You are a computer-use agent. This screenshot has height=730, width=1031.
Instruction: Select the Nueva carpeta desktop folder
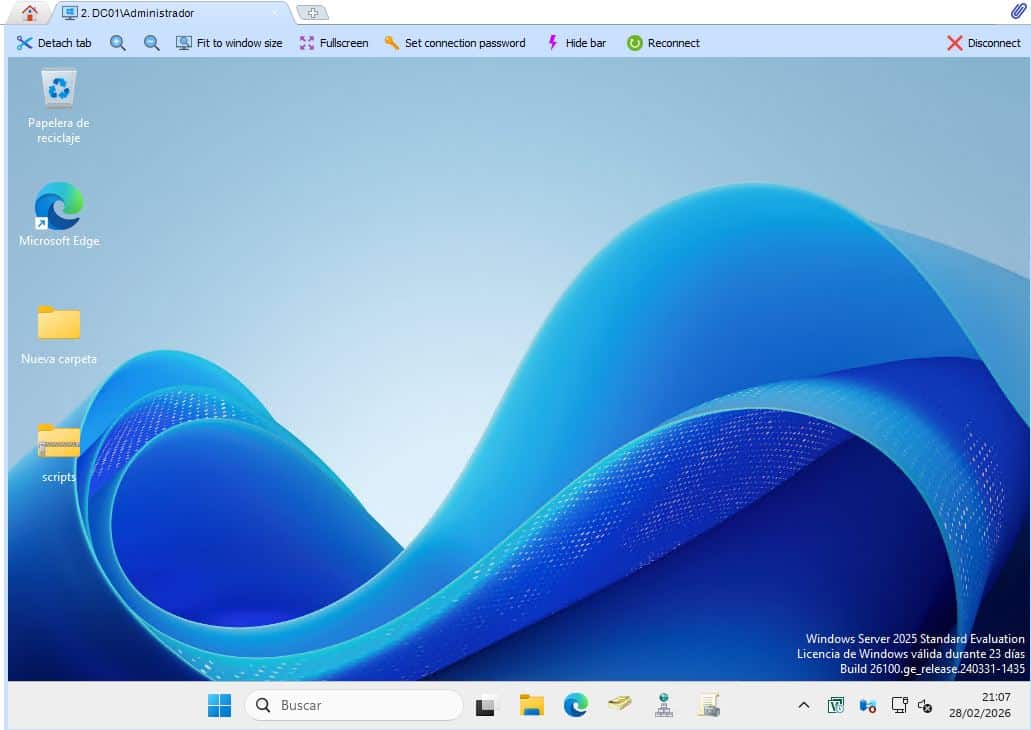click(x=59, y=324)
